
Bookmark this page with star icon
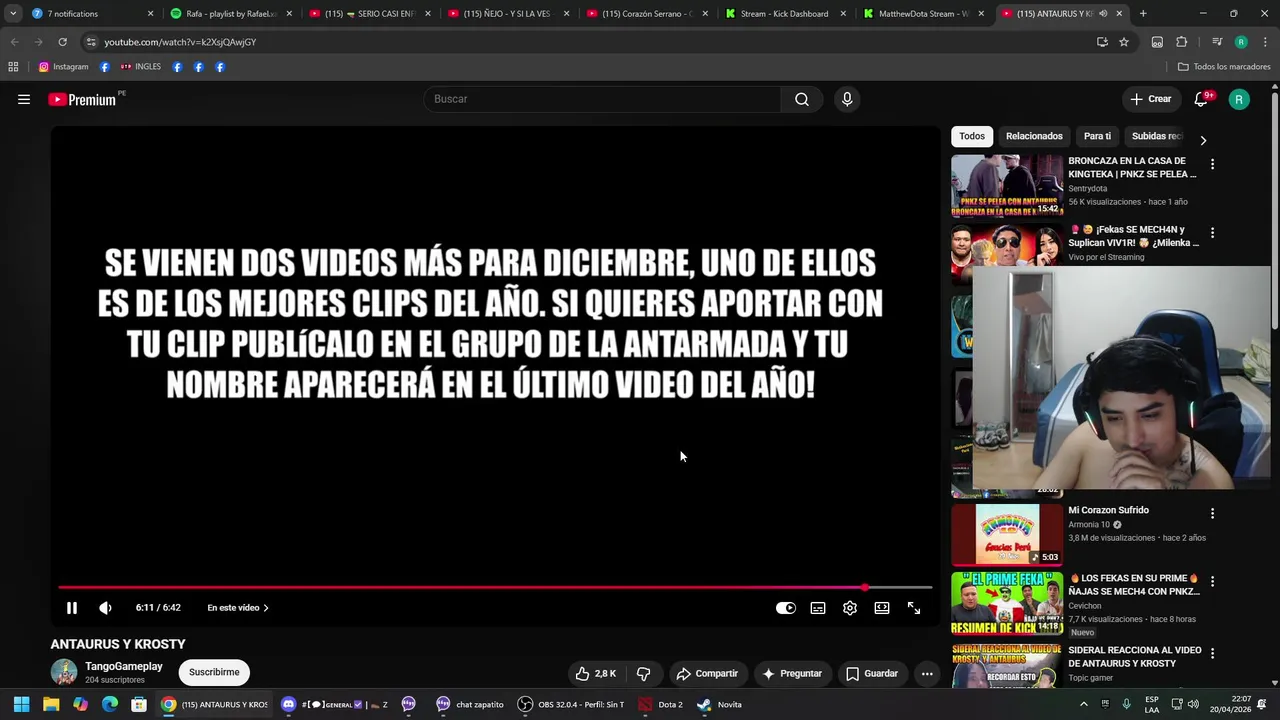(1124, 42)
